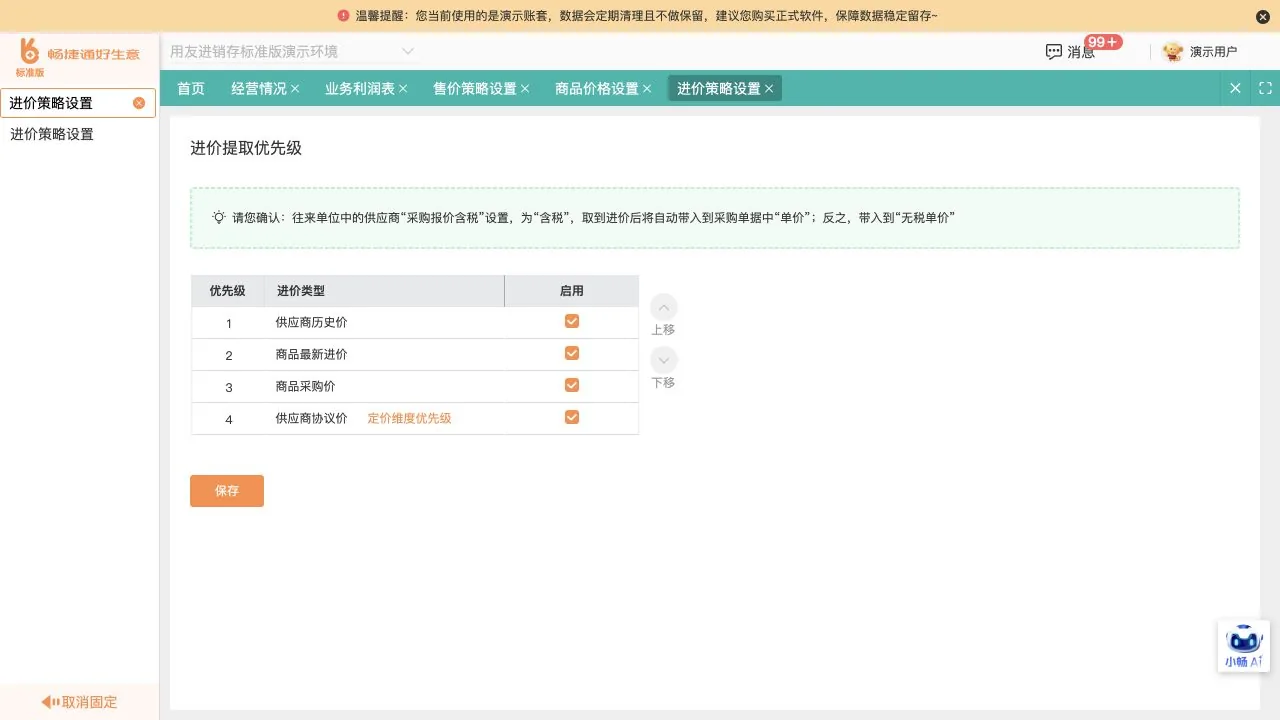
Task: Close the 售价策略设置 tab
Action: [525, 89]
